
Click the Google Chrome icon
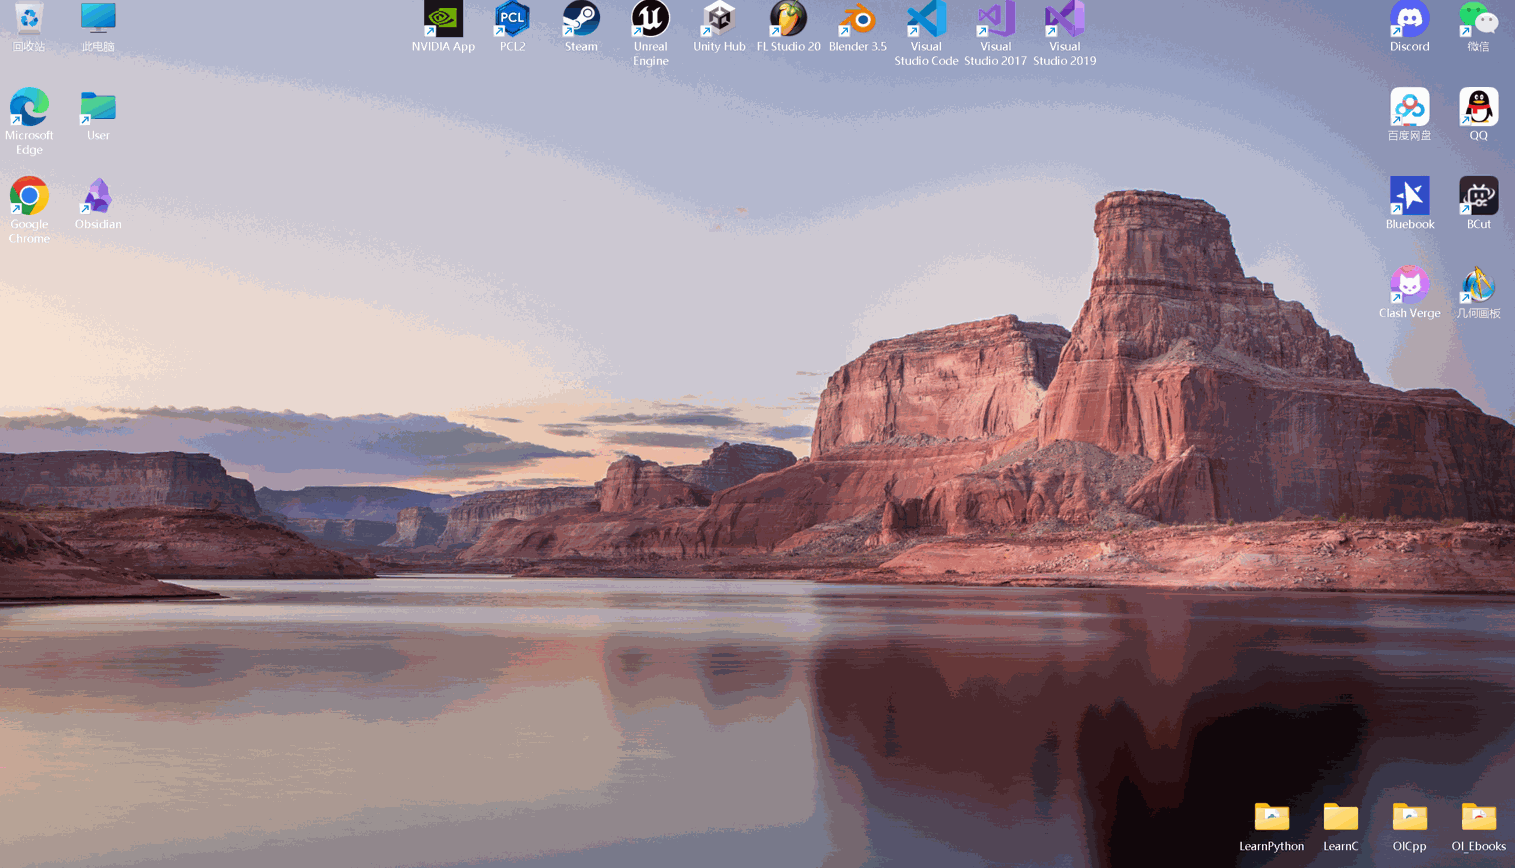click(29, 197)
